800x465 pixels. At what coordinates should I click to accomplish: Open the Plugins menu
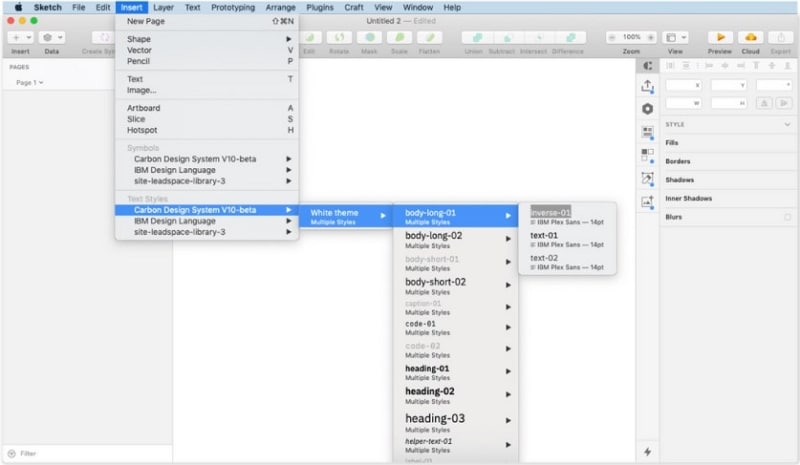point(319,7)
